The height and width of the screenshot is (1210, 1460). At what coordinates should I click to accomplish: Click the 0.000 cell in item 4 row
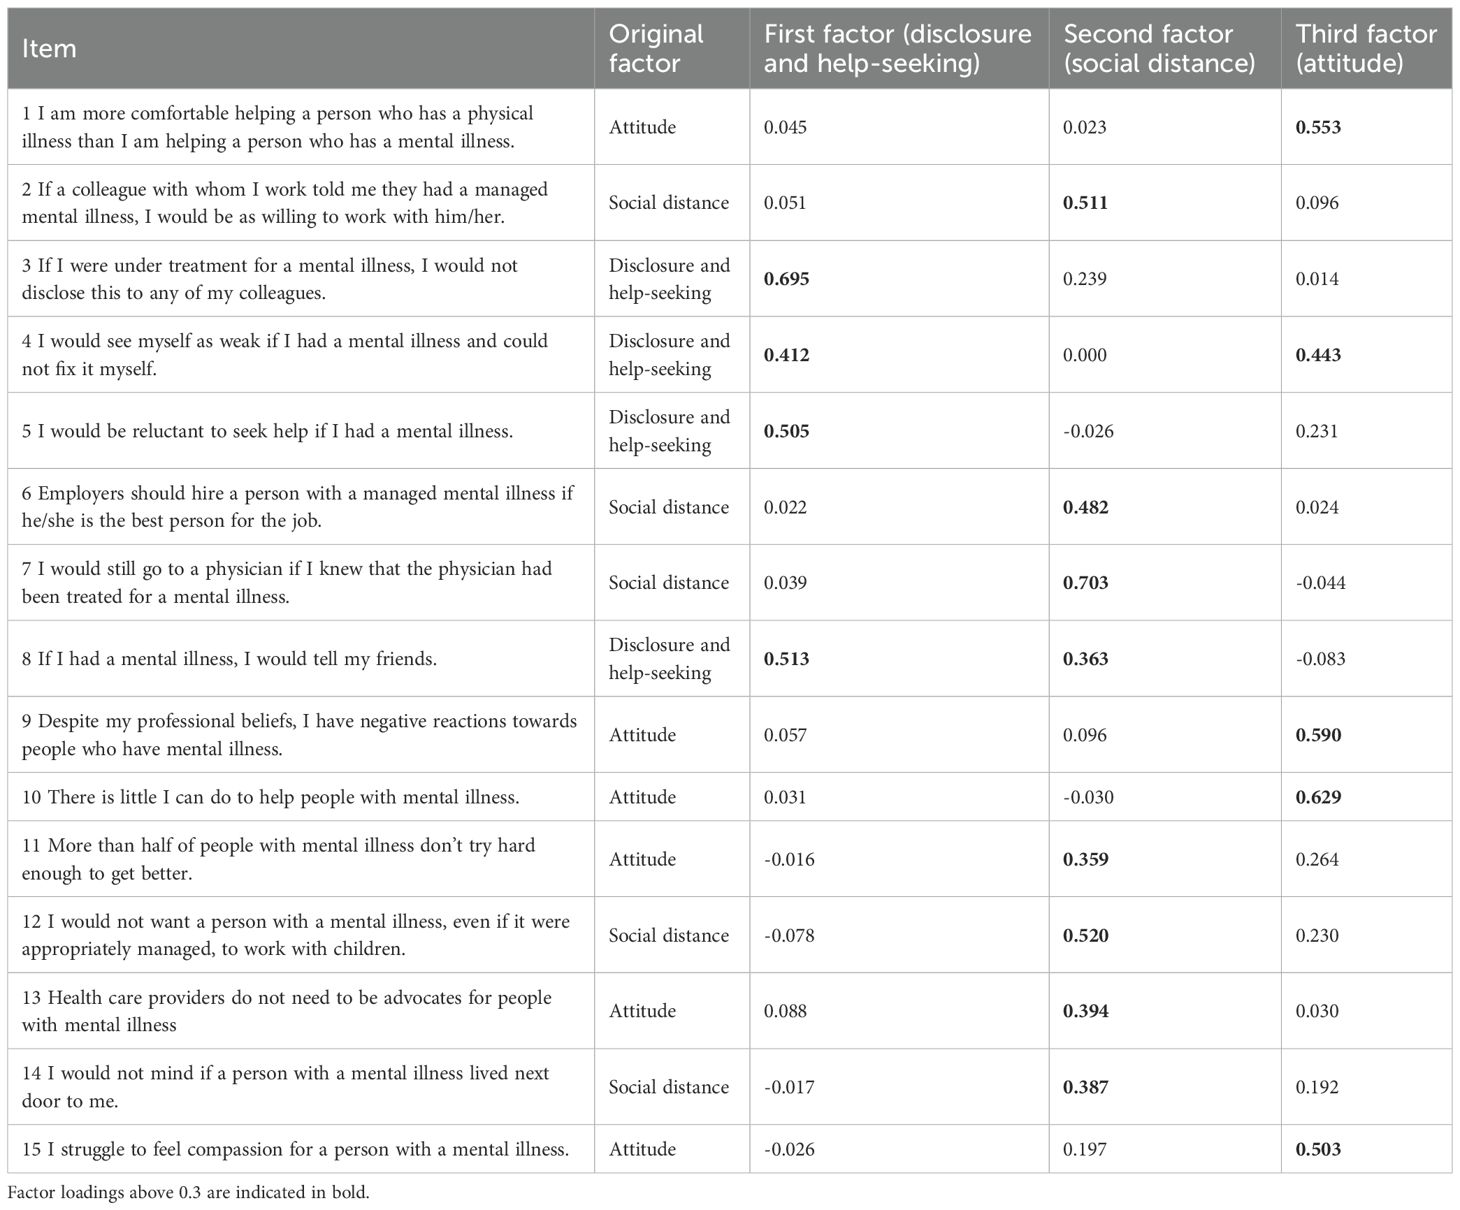[1085, 355]
